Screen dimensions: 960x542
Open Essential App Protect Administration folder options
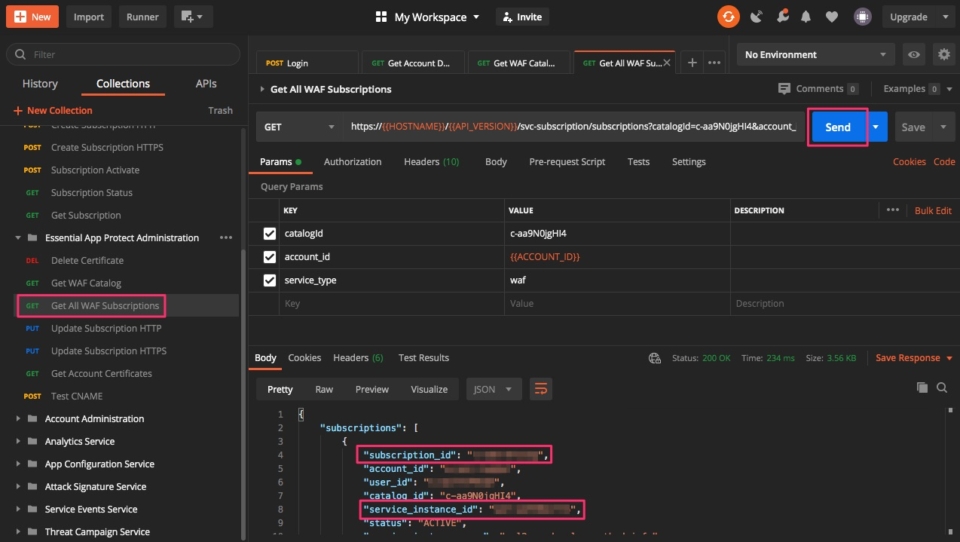(x=226, y=238)
